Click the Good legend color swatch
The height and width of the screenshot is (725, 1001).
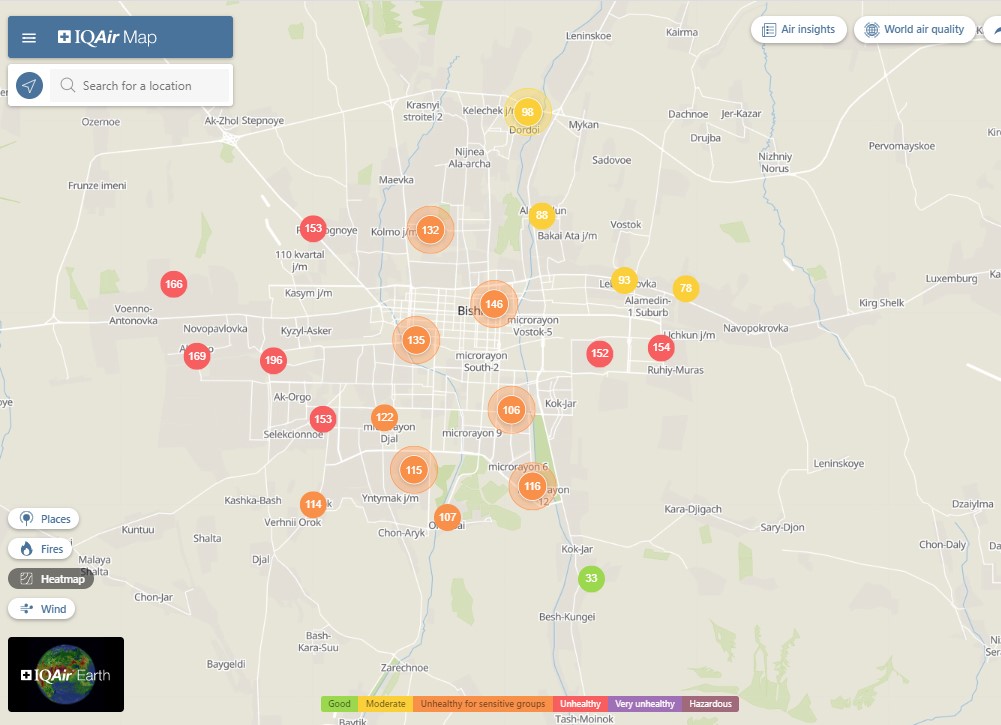[x=339, y=704]
